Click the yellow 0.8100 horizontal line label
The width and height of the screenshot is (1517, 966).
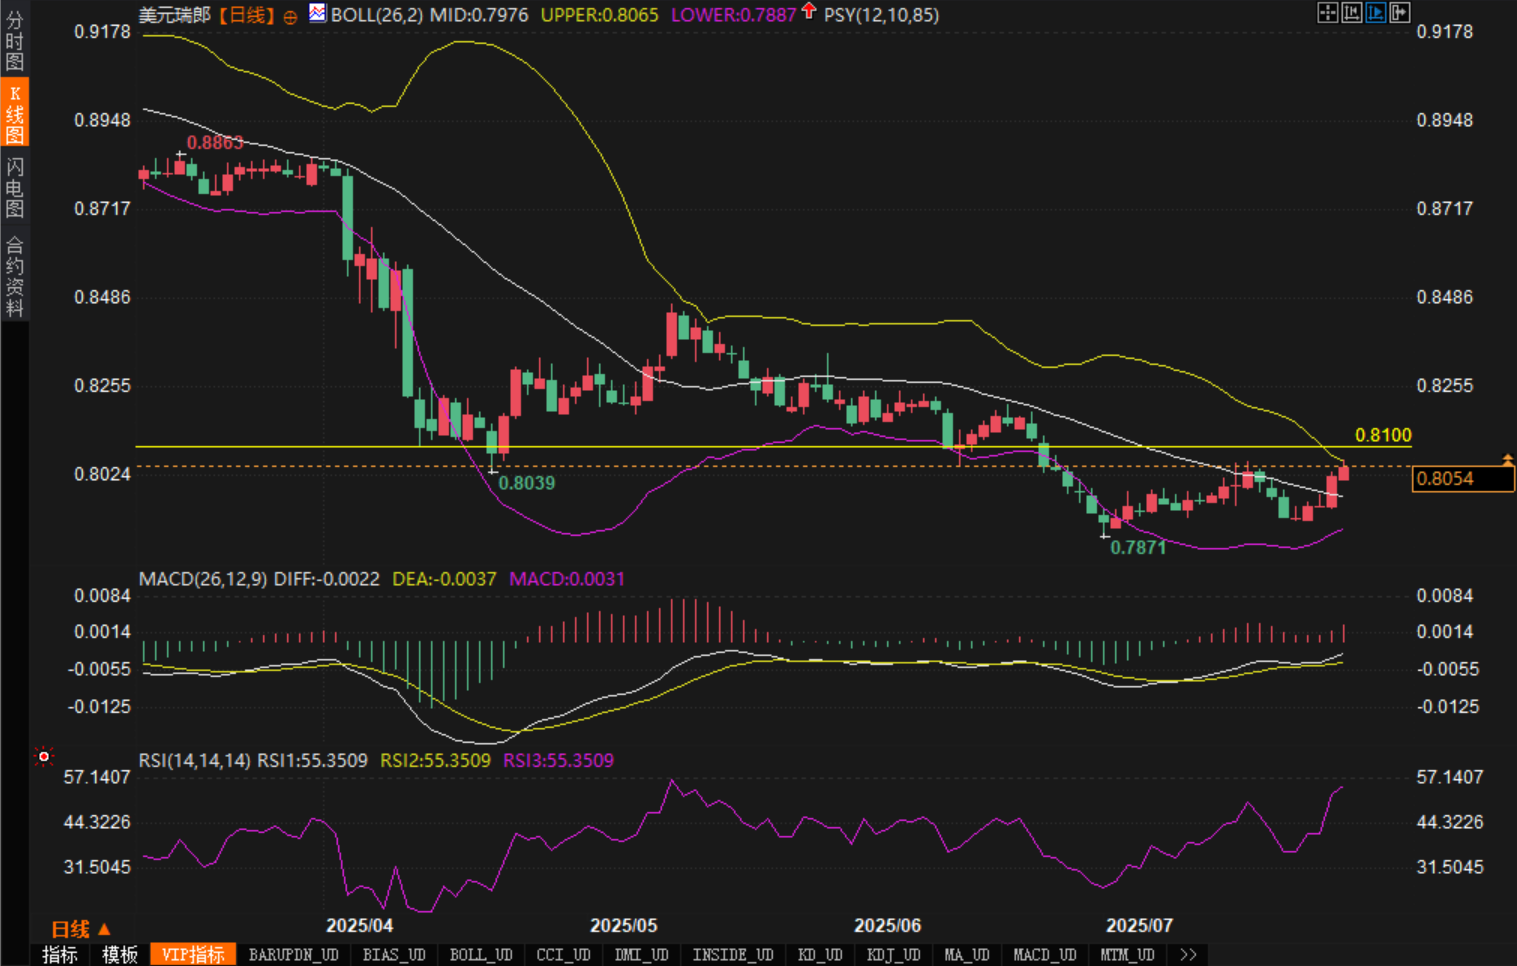(1383, 435)
